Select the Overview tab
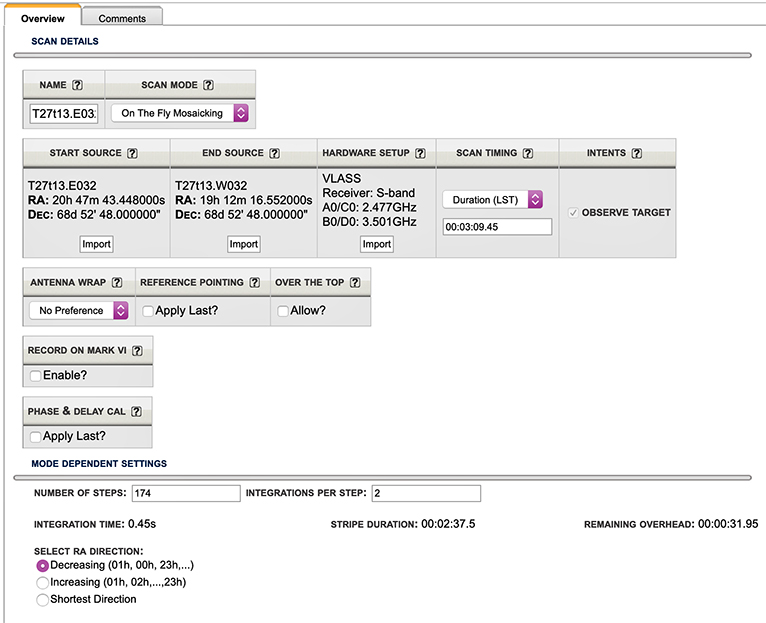Screen dimensions: 766x623 pos(43,18)
